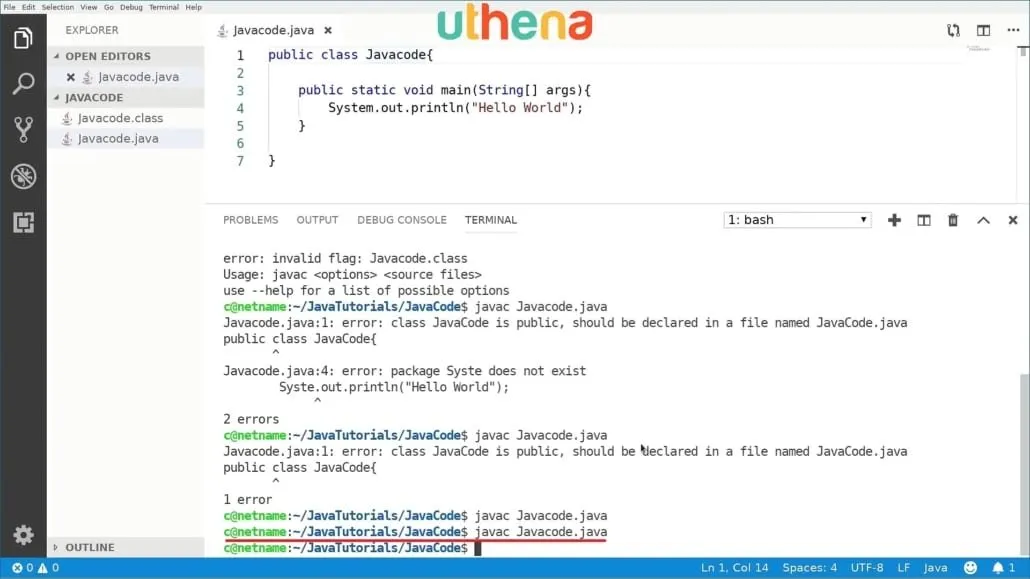
Task: Open the File menu
Action: (9, 7)
